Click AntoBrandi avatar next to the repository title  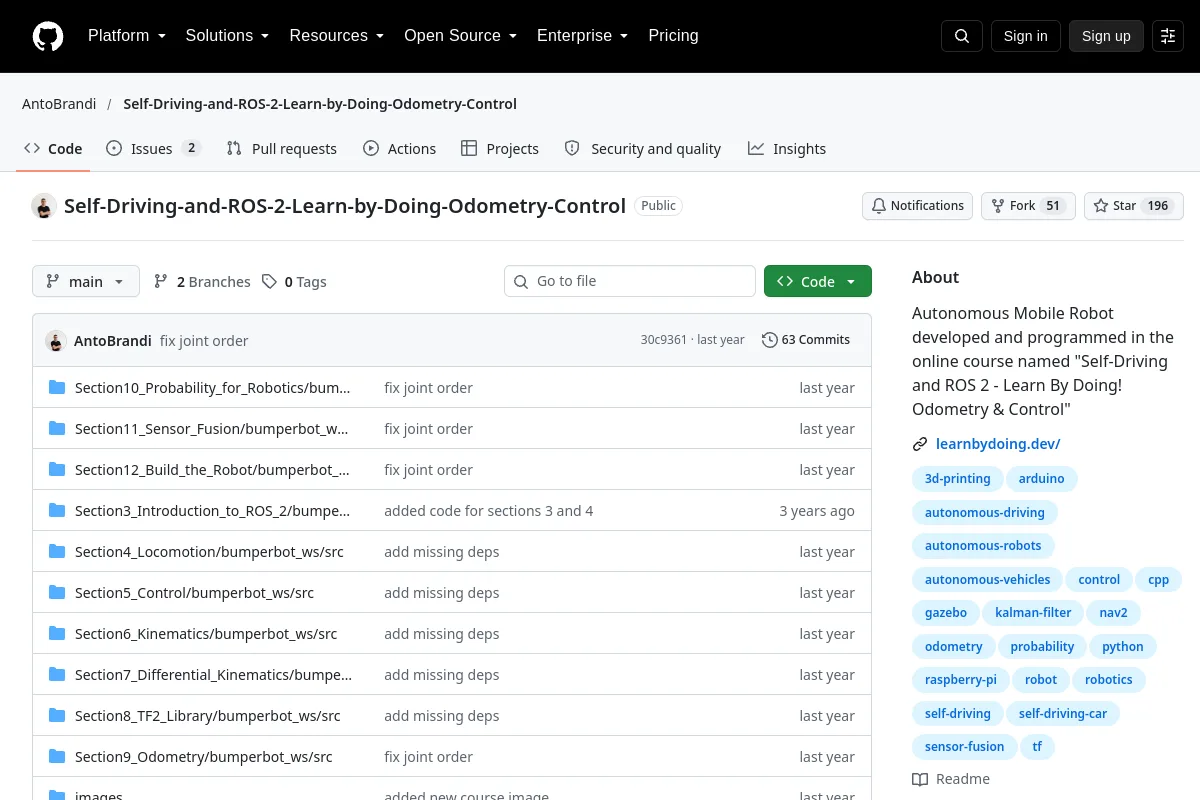(x=44, y=206)
